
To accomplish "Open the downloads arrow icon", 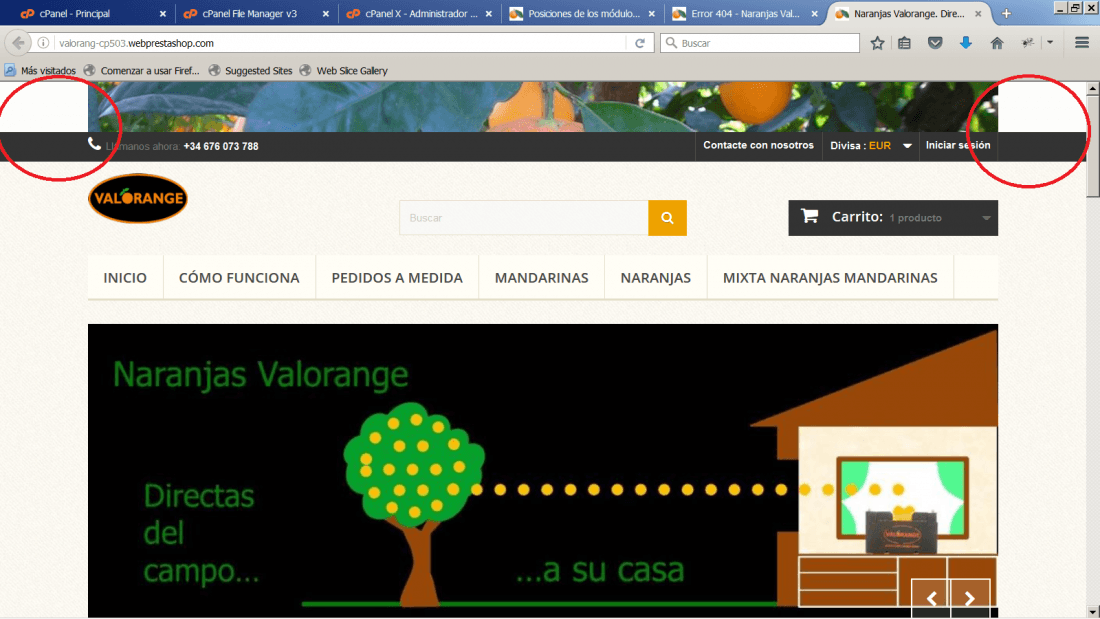I will (966, 43).
